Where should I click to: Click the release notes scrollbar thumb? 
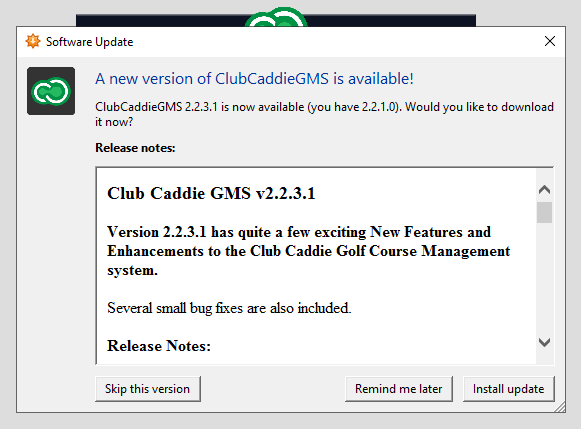(544, 212)
